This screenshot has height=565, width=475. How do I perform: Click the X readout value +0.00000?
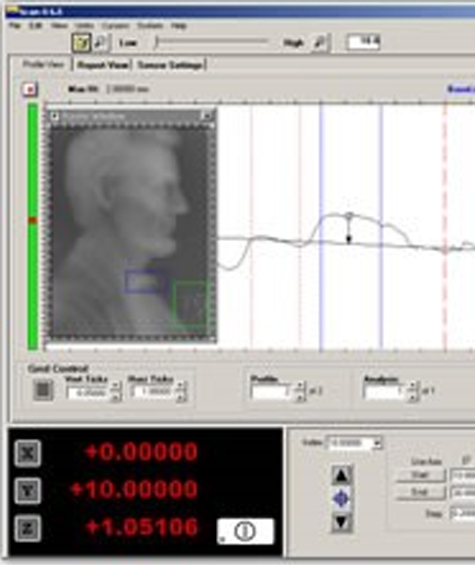[x=141, y=452]
